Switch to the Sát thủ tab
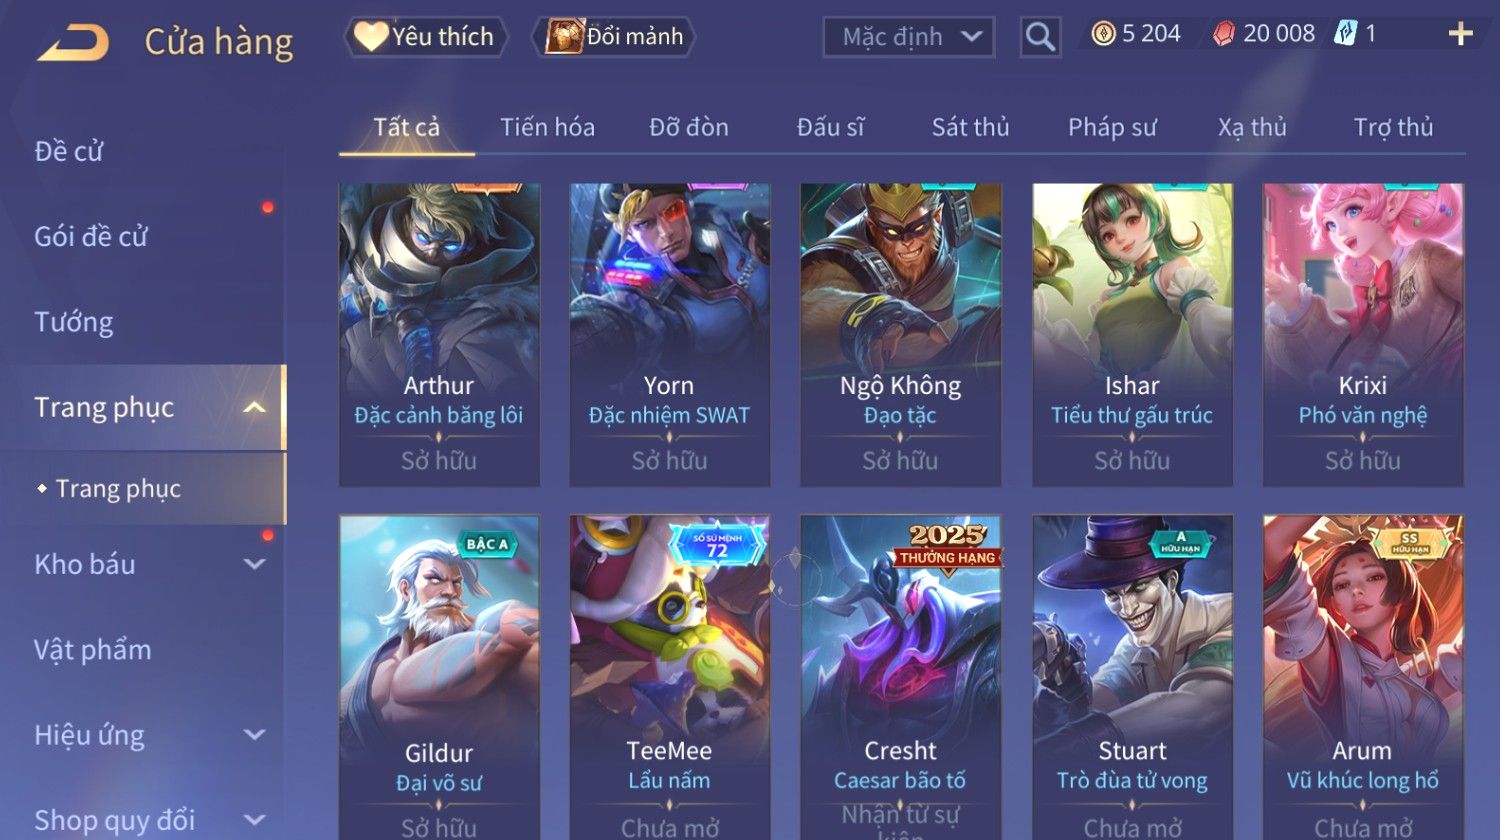 pos(970,127)
